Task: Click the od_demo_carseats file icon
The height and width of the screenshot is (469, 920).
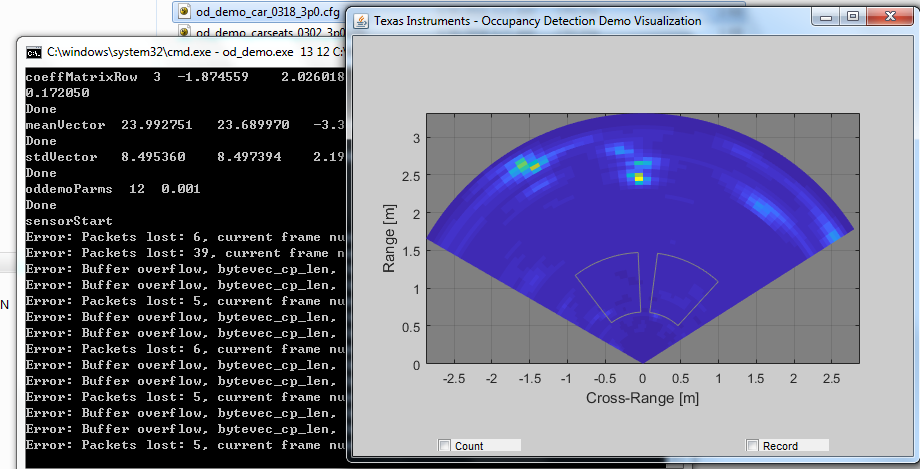Action: pos(184,32)
